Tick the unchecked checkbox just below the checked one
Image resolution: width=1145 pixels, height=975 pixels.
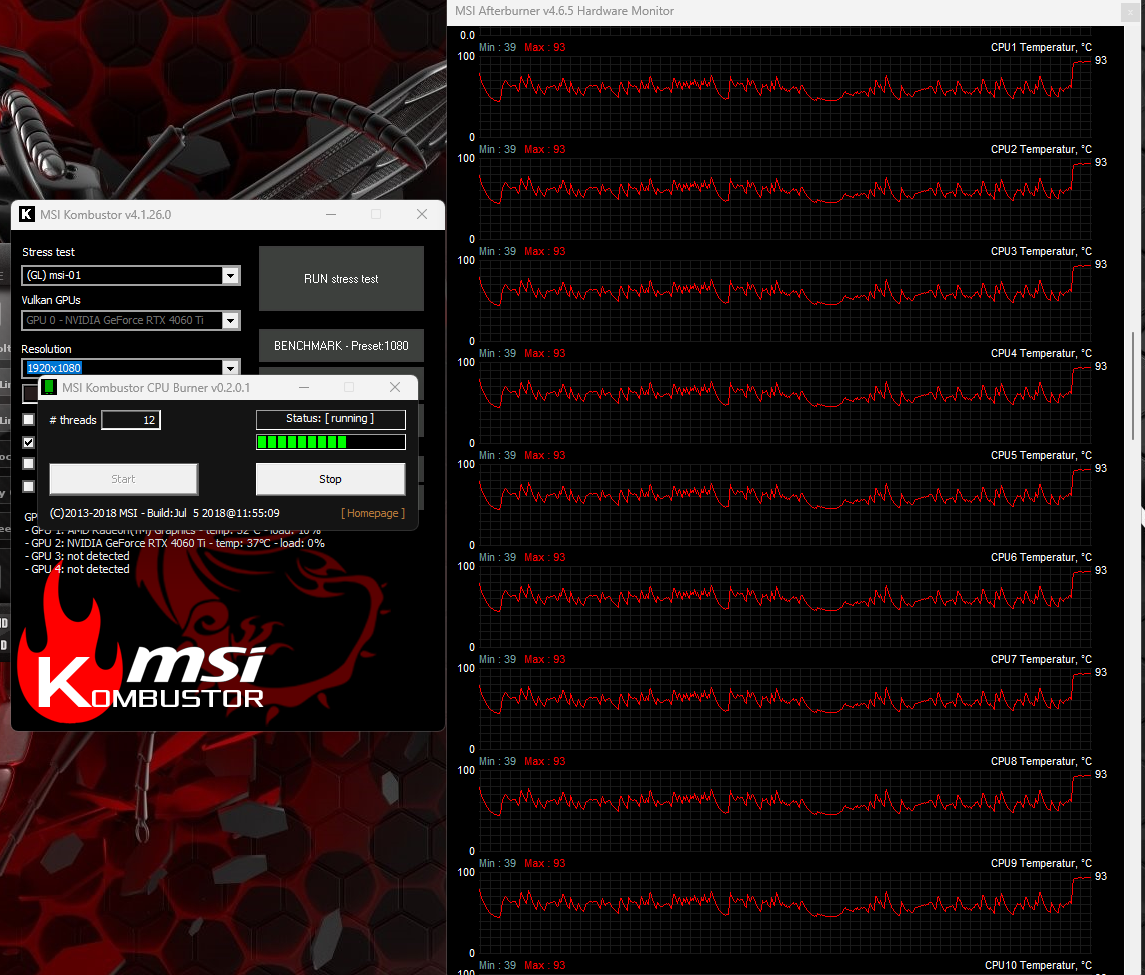click(x=28, y=464)
